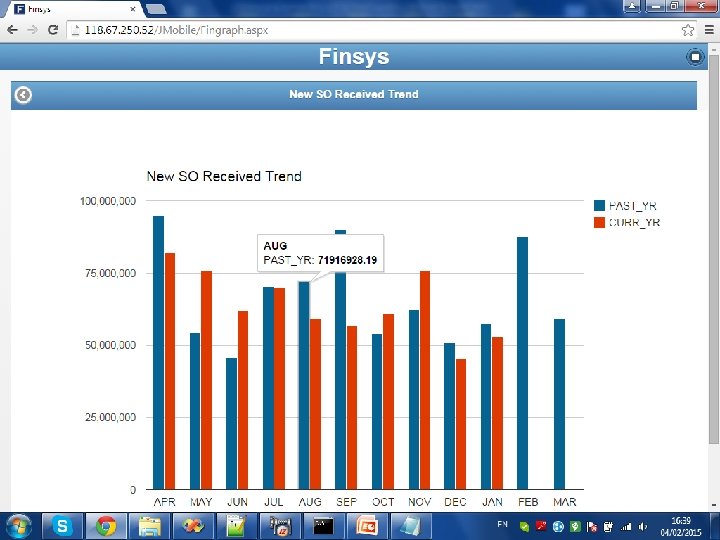Switch to Chrome in the taskbar
This screenshot has width=720, height=540.
pos(106,526)
